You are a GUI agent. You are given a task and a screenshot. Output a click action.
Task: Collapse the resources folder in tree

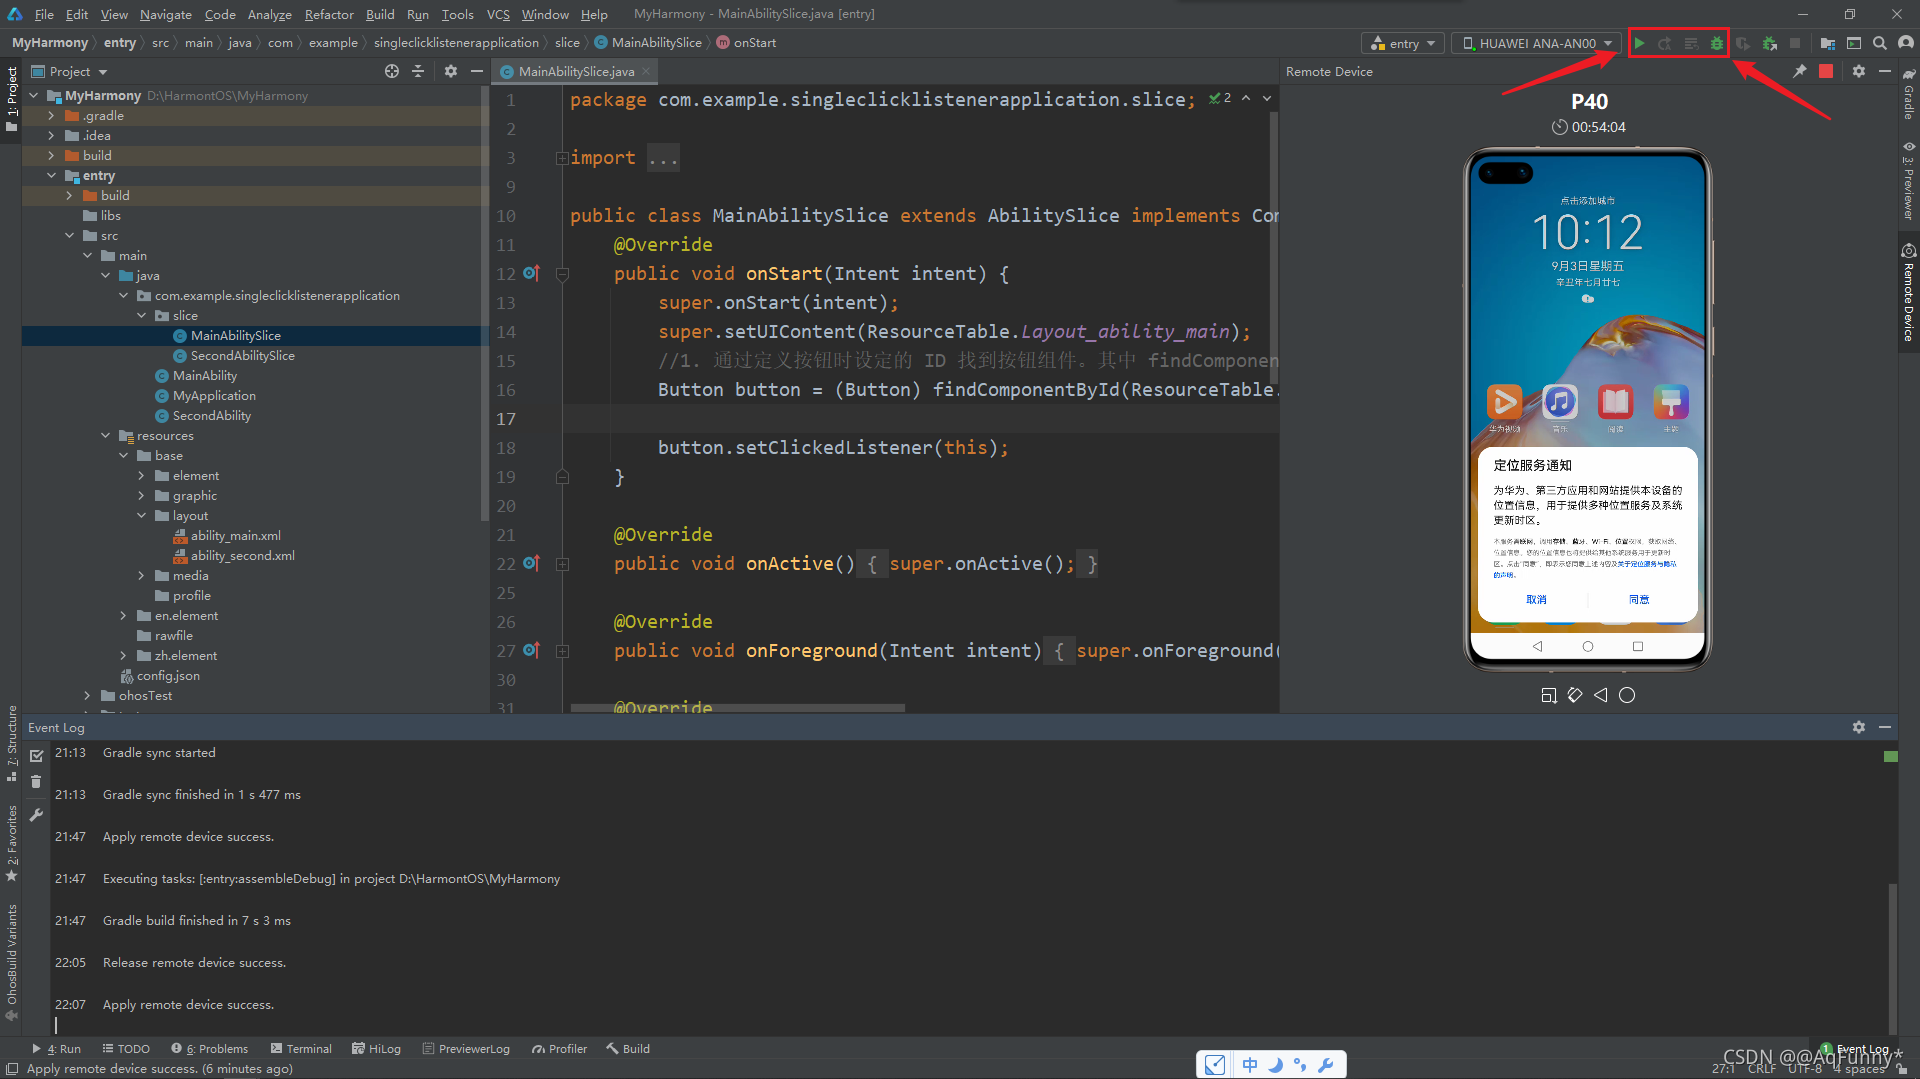coord(105,435)
